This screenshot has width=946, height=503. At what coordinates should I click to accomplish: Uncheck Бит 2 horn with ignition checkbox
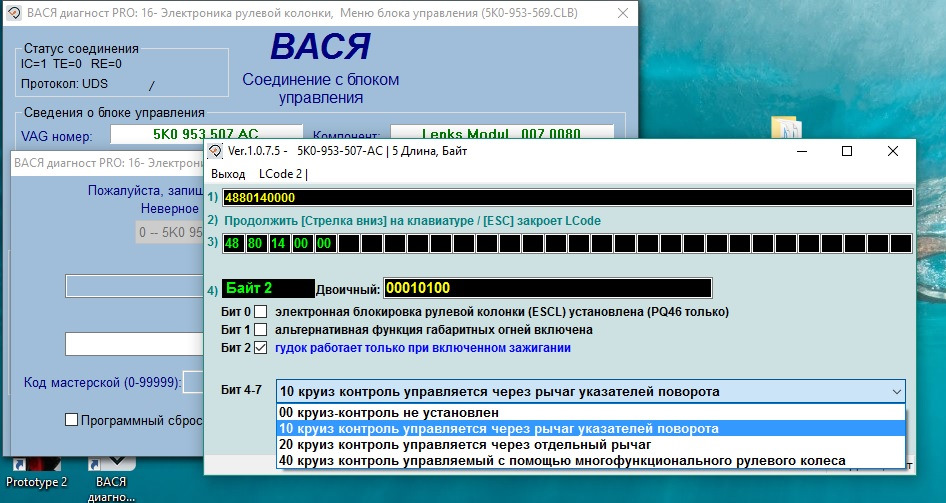260,348
